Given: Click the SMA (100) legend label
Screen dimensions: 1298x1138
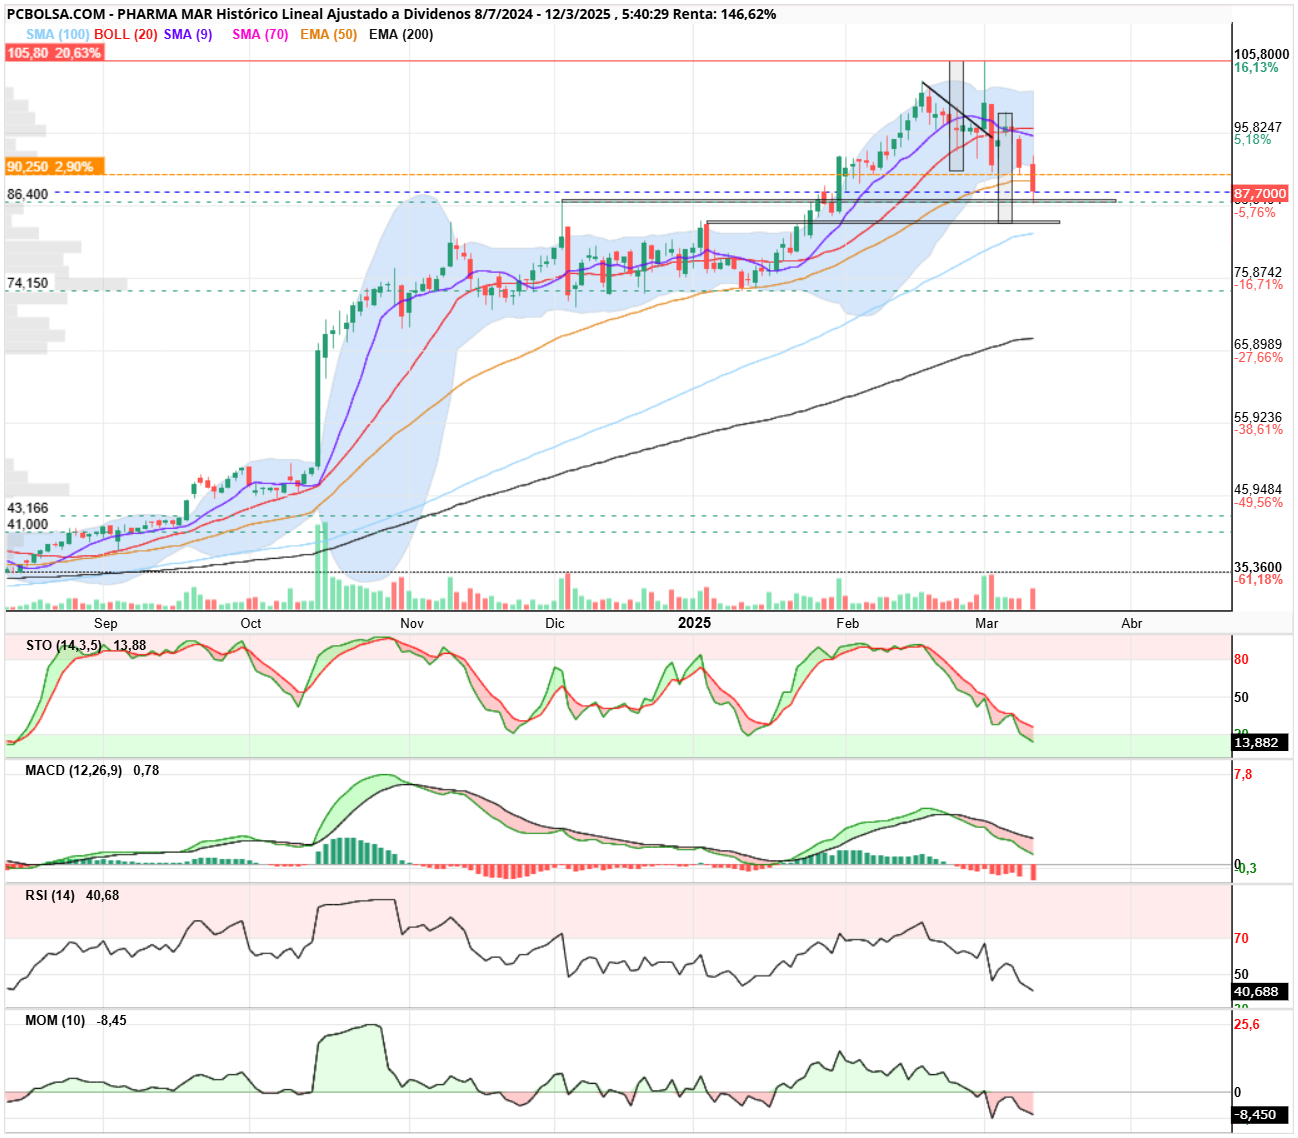Looking at the screenshot, I should point(57,34).
